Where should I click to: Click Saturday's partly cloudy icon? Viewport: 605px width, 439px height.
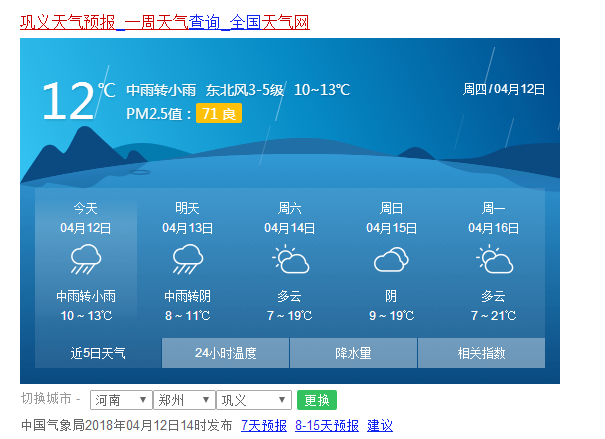tap(290, 261)
